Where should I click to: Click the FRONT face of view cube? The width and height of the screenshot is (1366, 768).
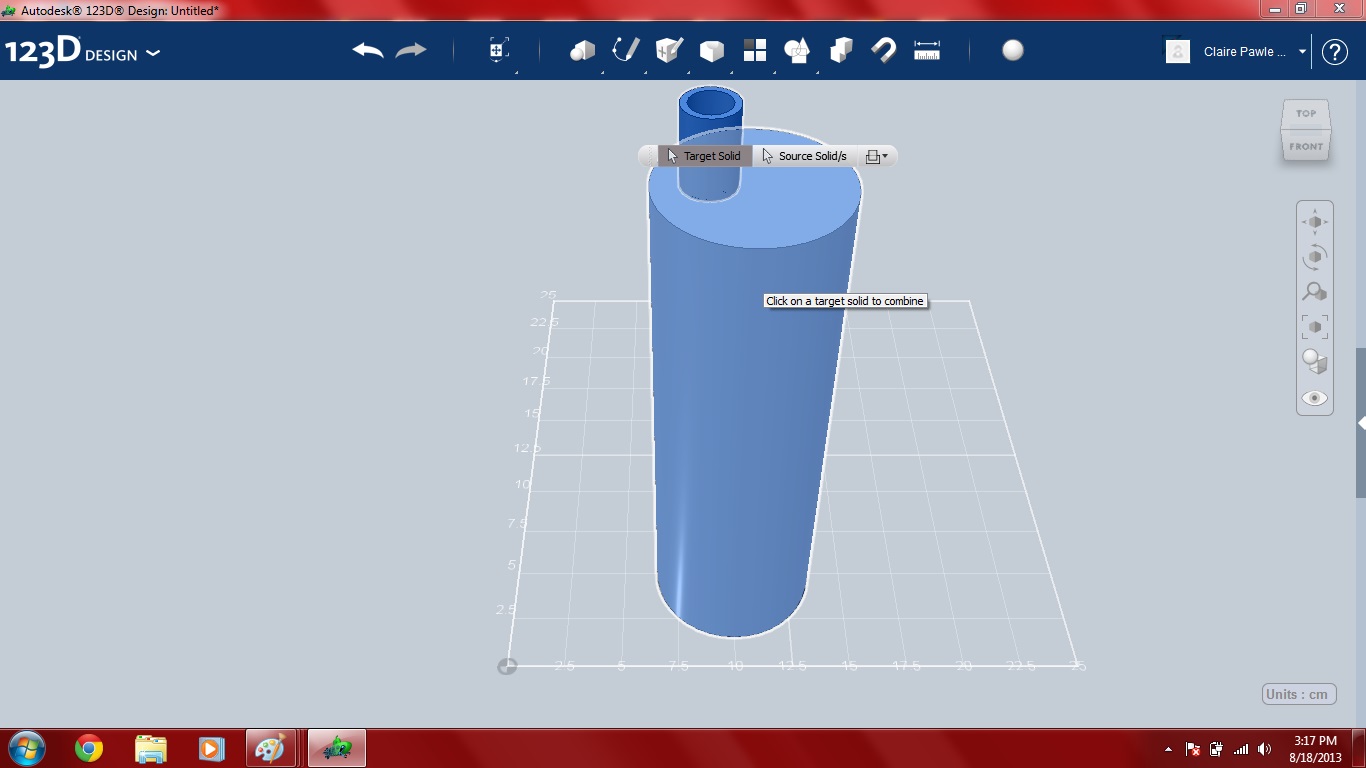pos(1306,146)
